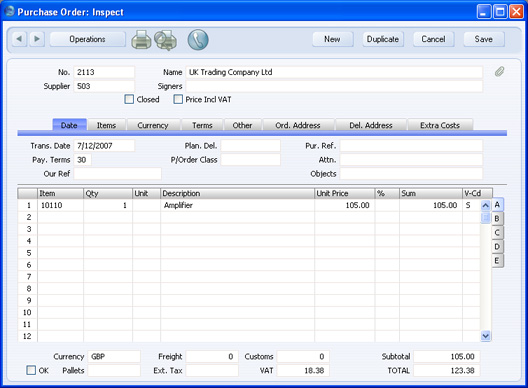Check the OK box
This screenshot has width=528, height=388.
tap(31, 370)
